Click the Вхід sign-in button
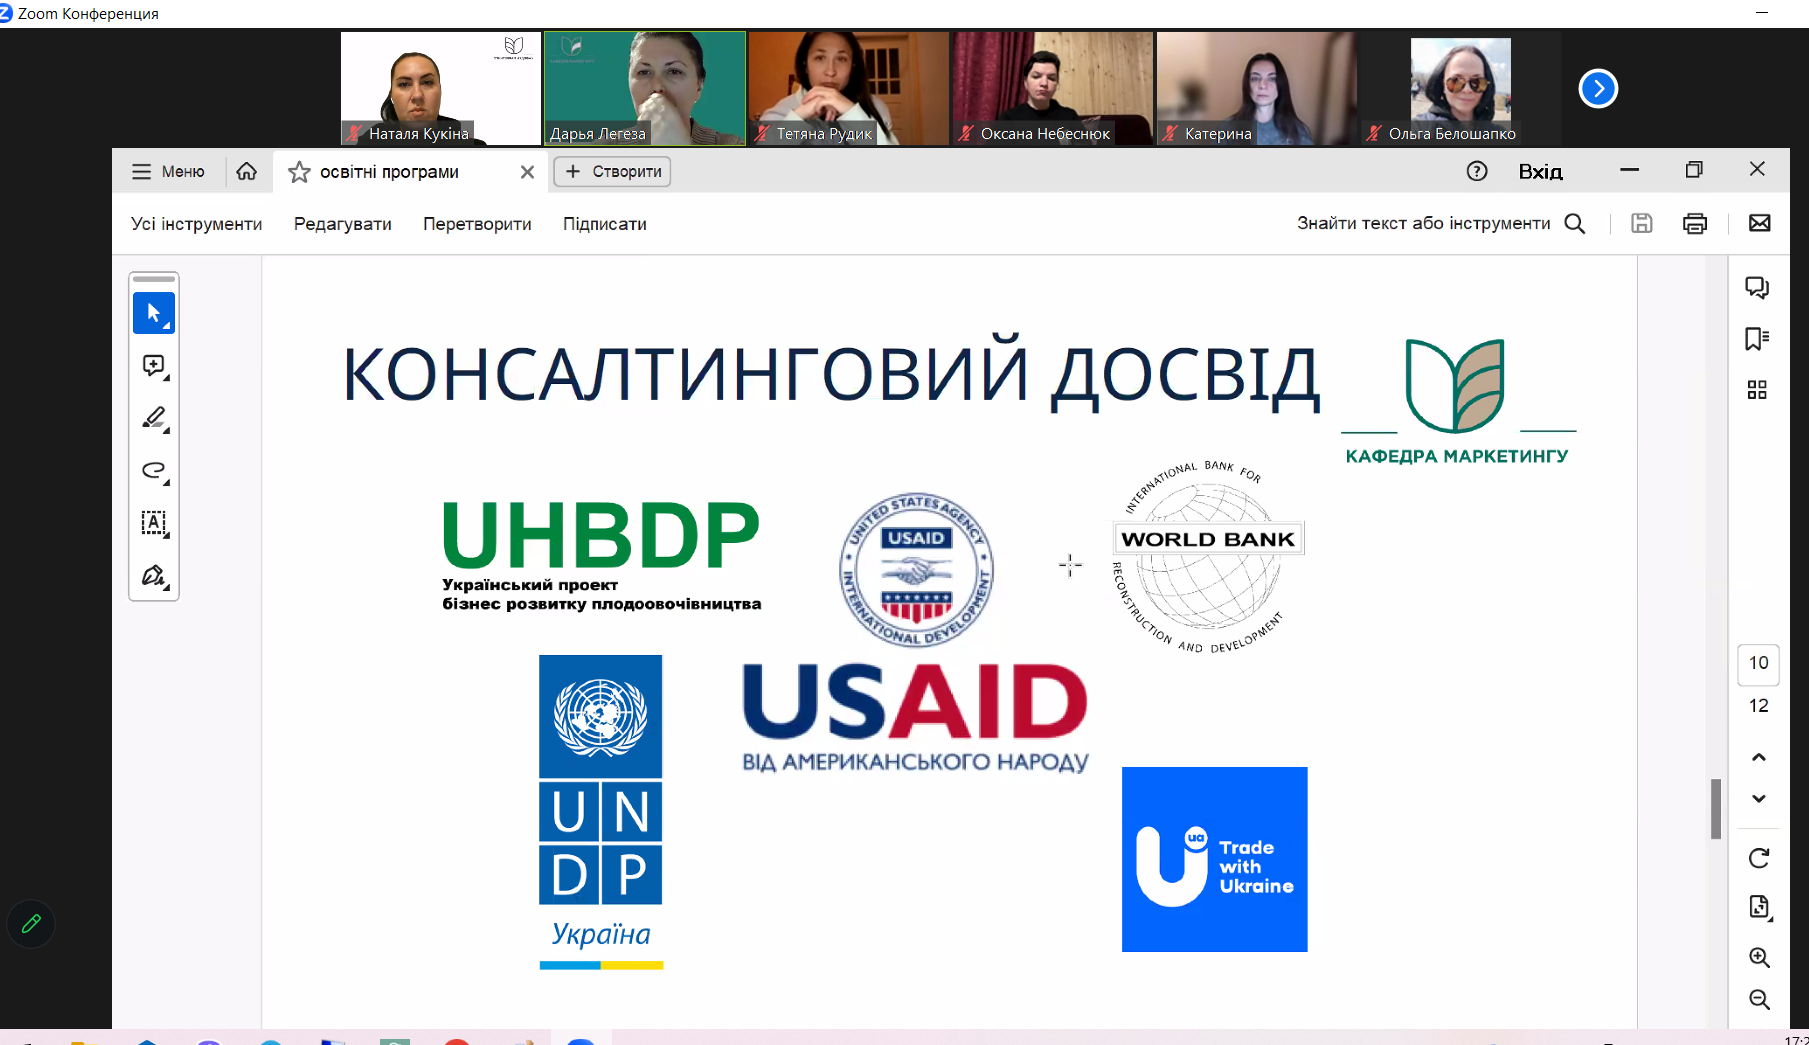 (x=1540, y=172)
